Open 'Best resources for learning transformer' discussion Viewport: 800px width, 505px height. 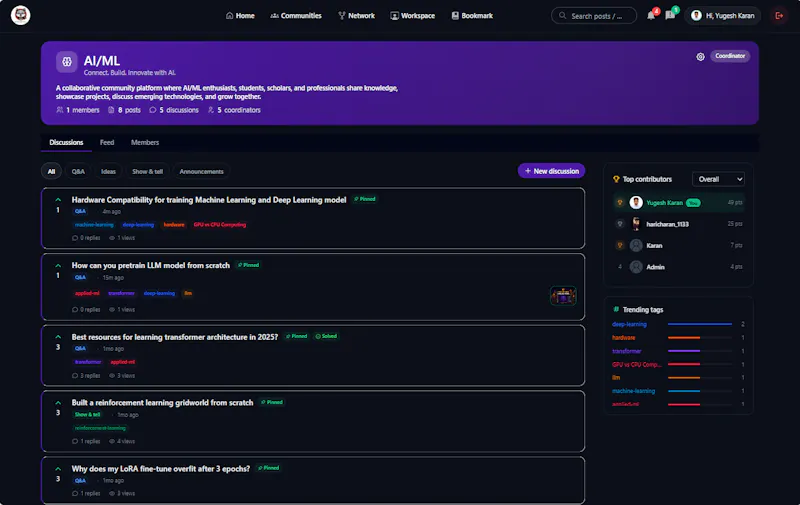click(174, 337)
